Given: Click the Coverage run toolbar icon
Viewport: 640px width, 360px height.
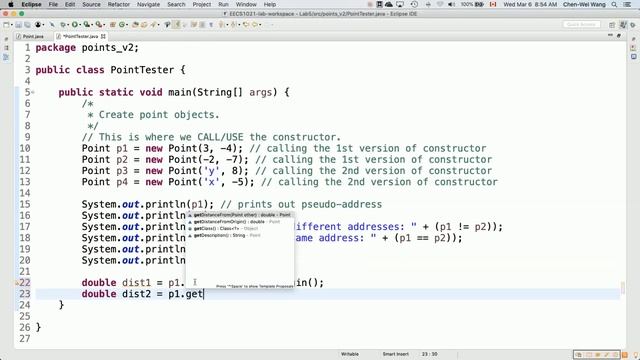Looking at the screenshot, I should tap(87, 25).
